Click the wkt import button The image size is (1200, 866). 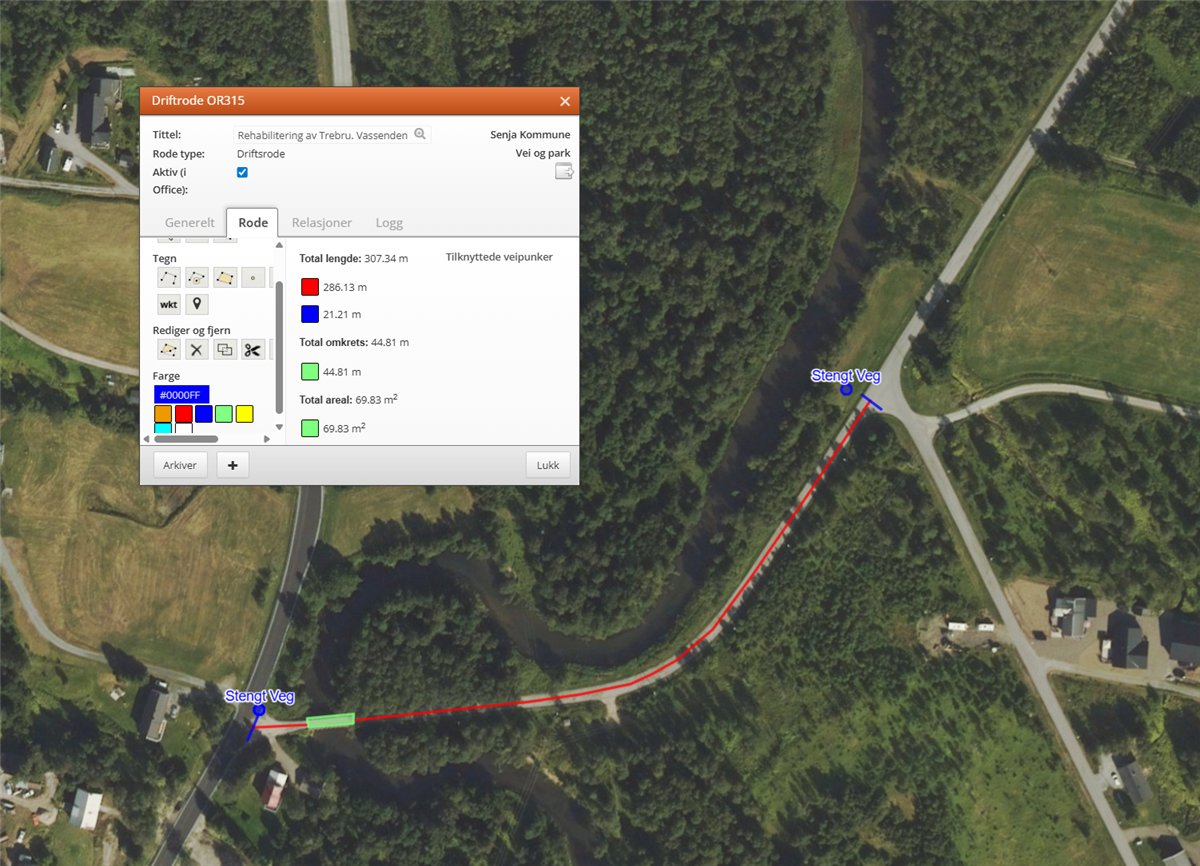coord(168,304)
